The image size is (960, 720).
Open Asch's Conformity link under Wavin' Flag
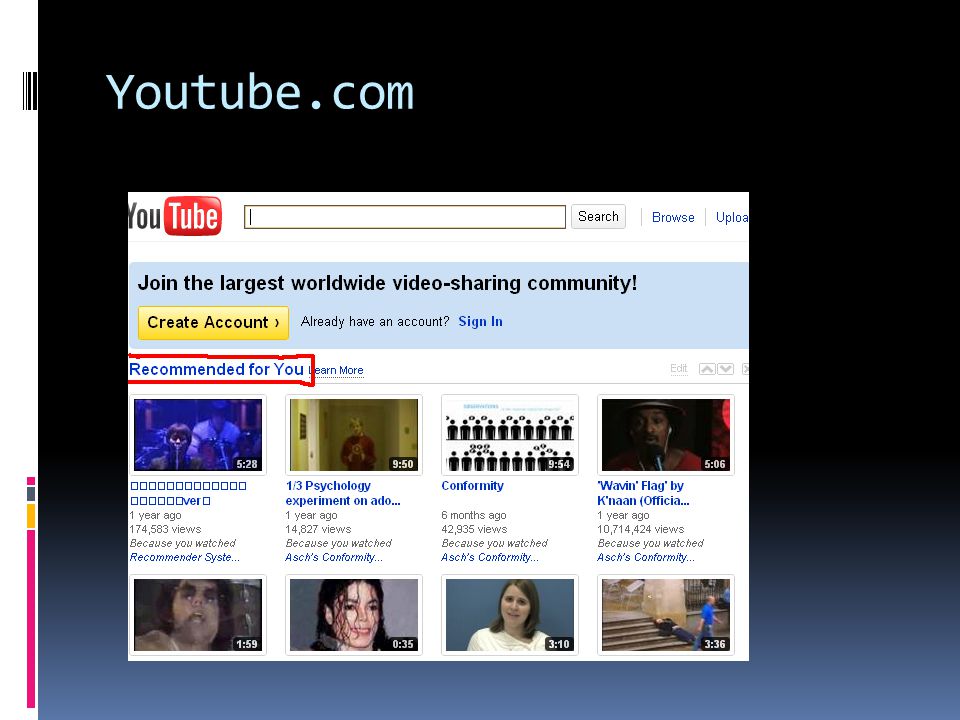point(646,557)
